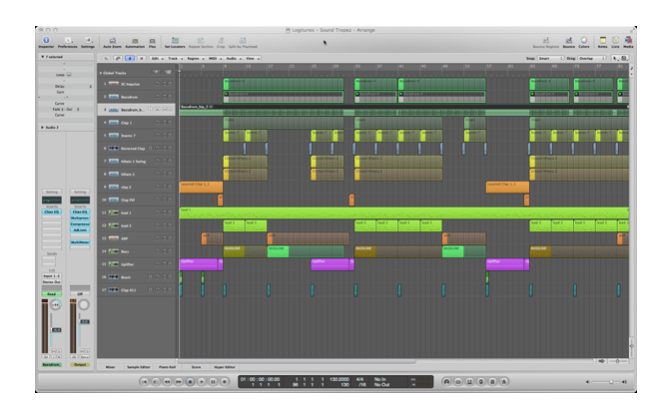Click the master volume slider in transport bar
Image resolution: width=665 pixels, height=418 pixels.
605,382
